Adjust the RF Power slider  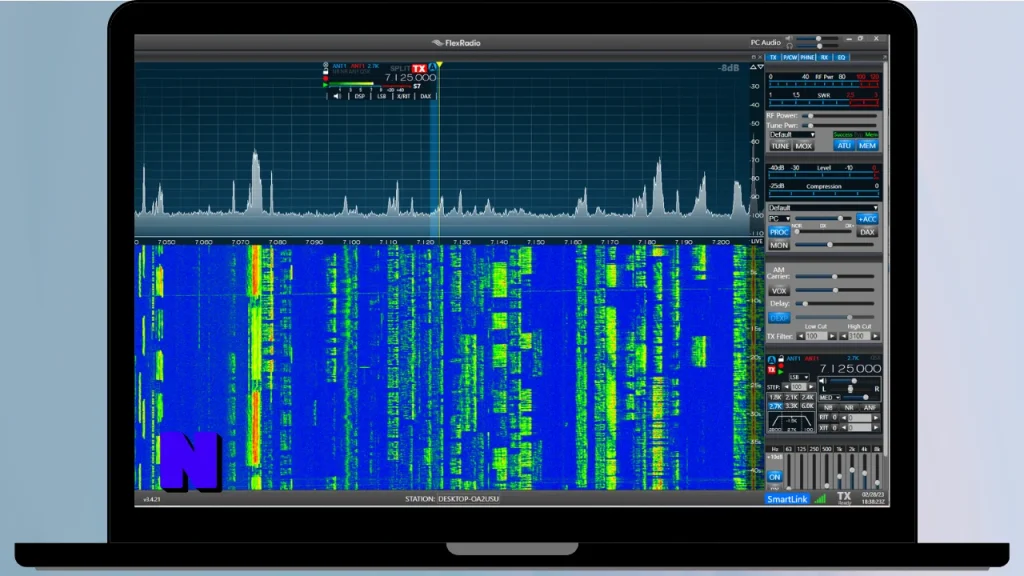(x=839, y=116)
